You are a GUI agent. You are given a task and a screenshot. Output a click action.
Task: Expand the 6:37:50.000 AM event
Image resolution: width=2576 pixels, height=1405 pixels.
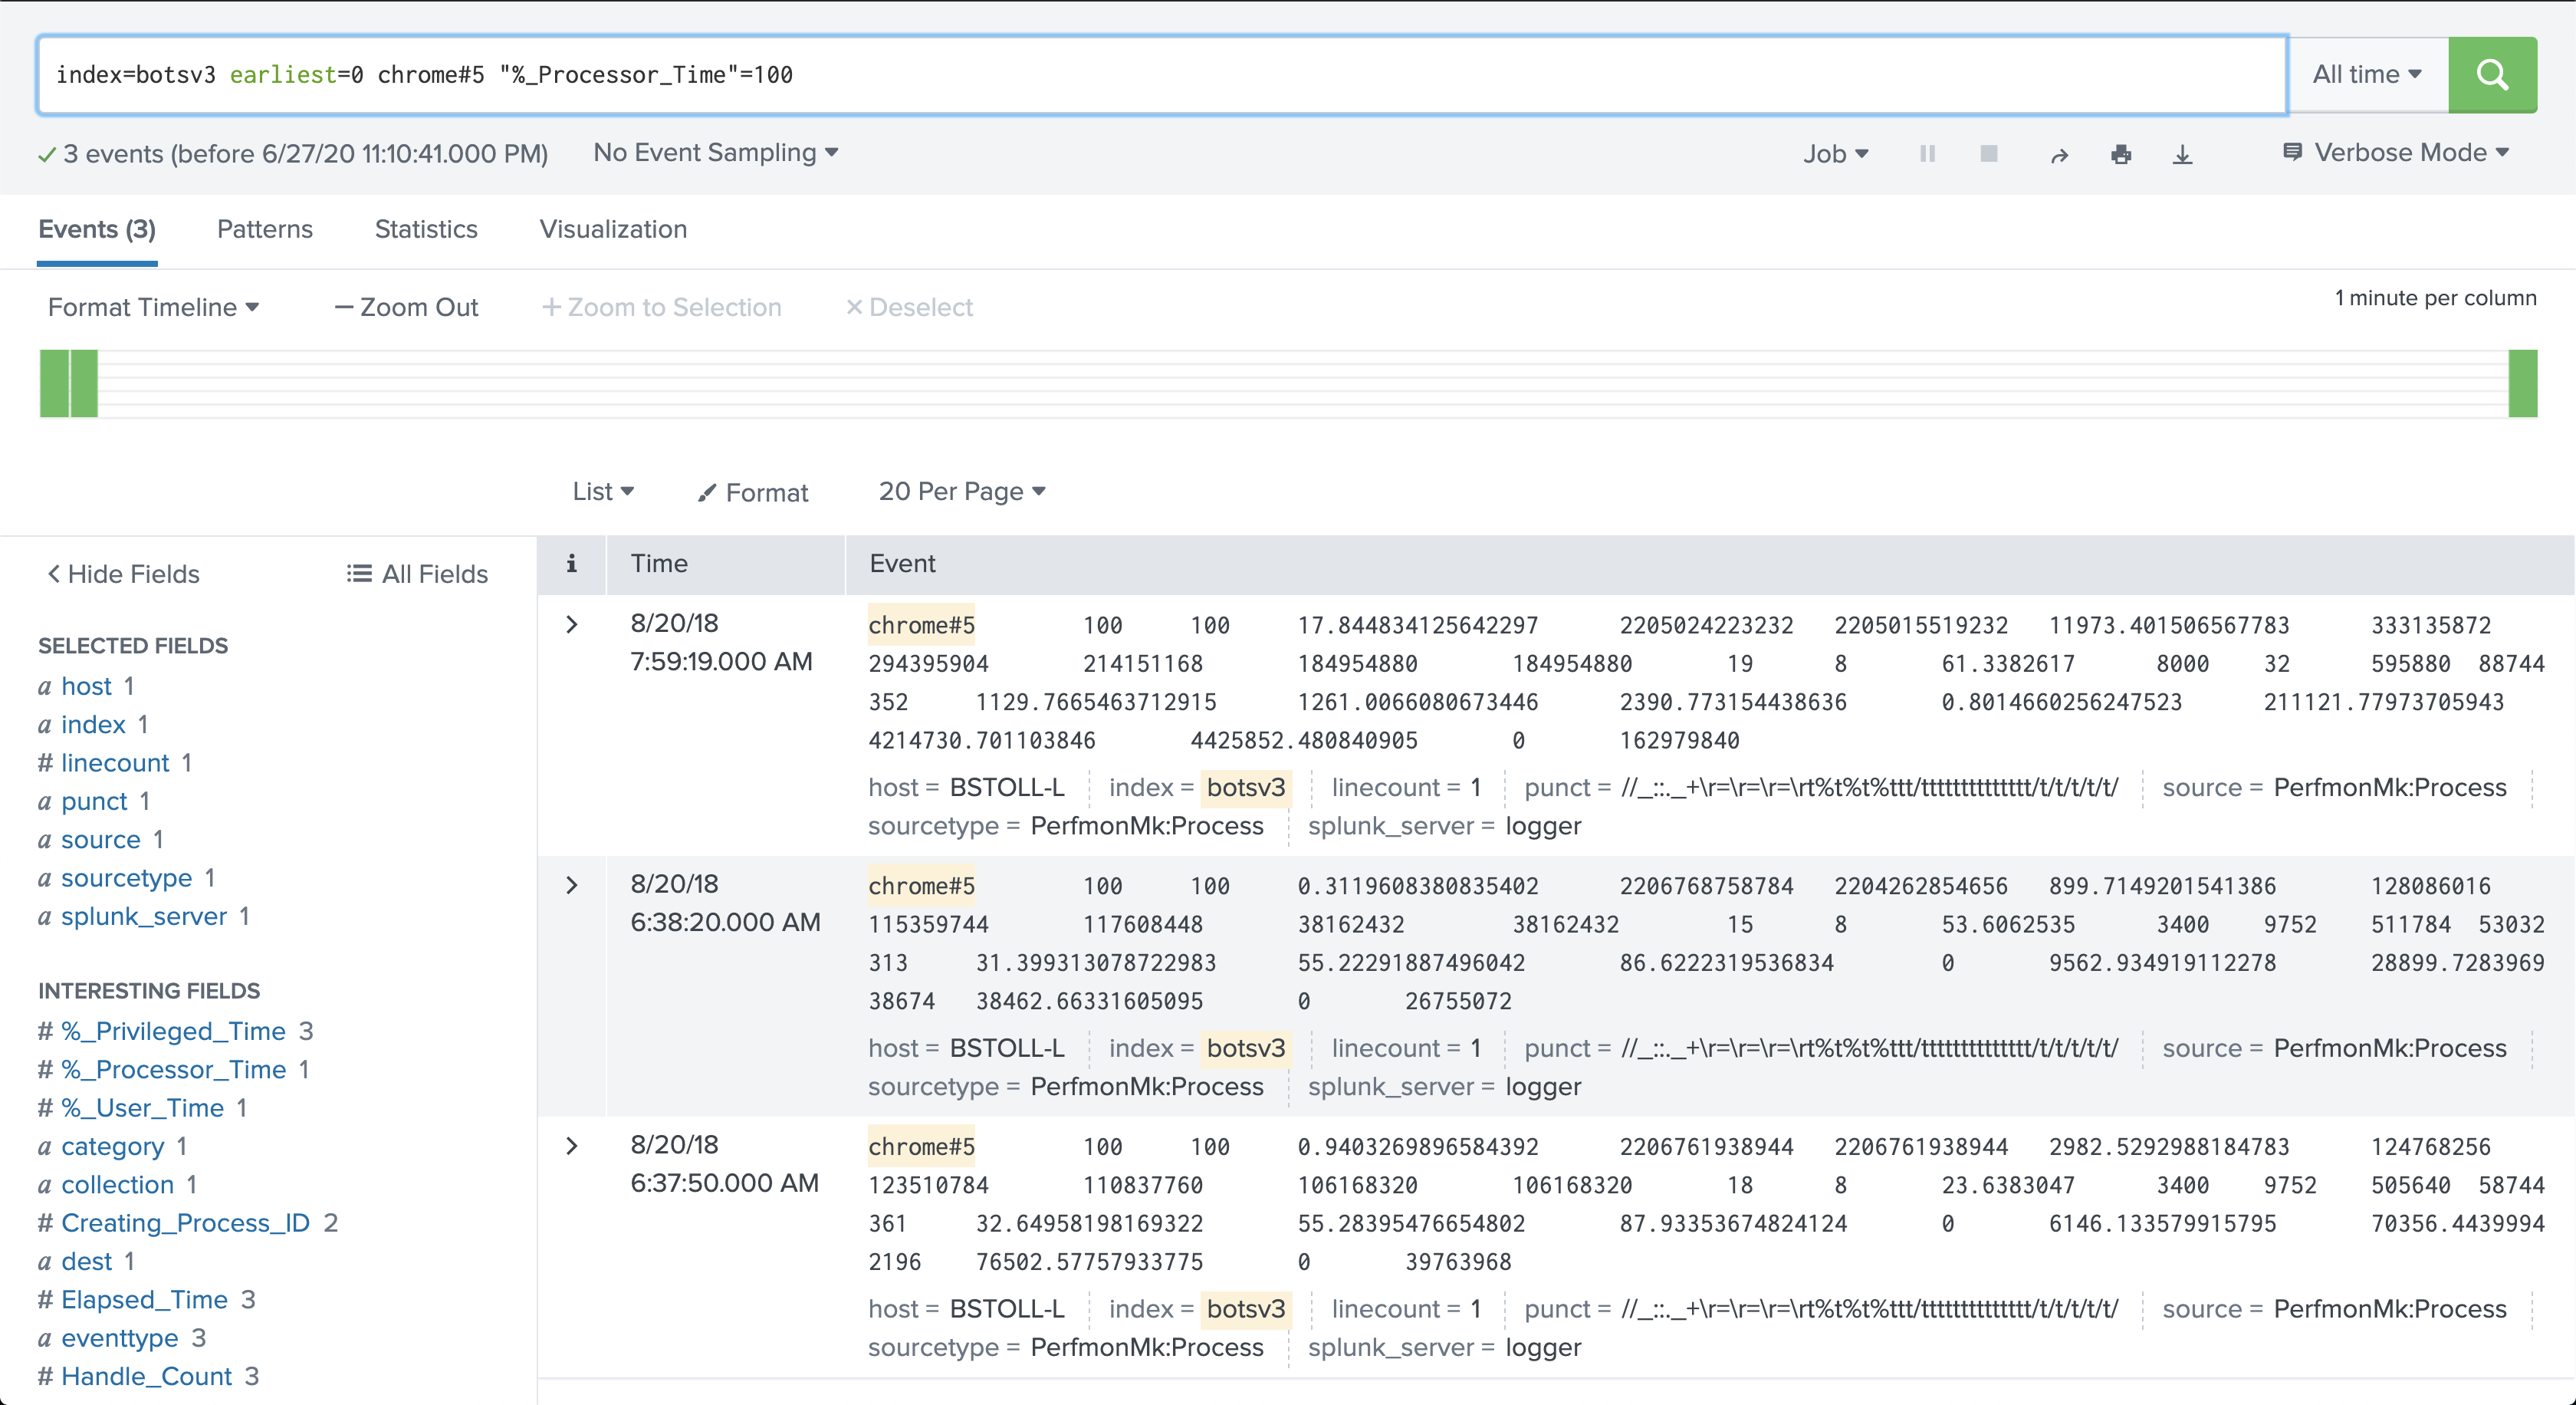pyautogui.click(x=572, y=1146)
